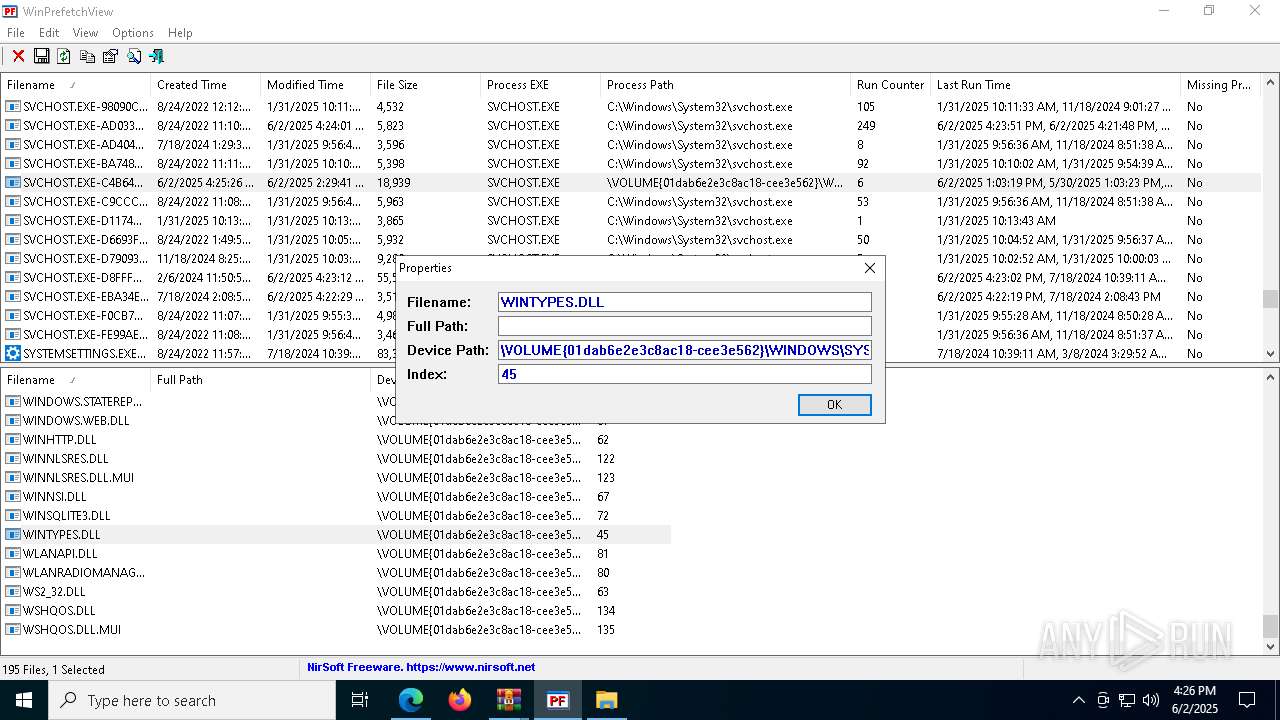This screenshot has width=1280, height=720.
Task: Click the Device Path field in Properties
Action: pos(685,350)
